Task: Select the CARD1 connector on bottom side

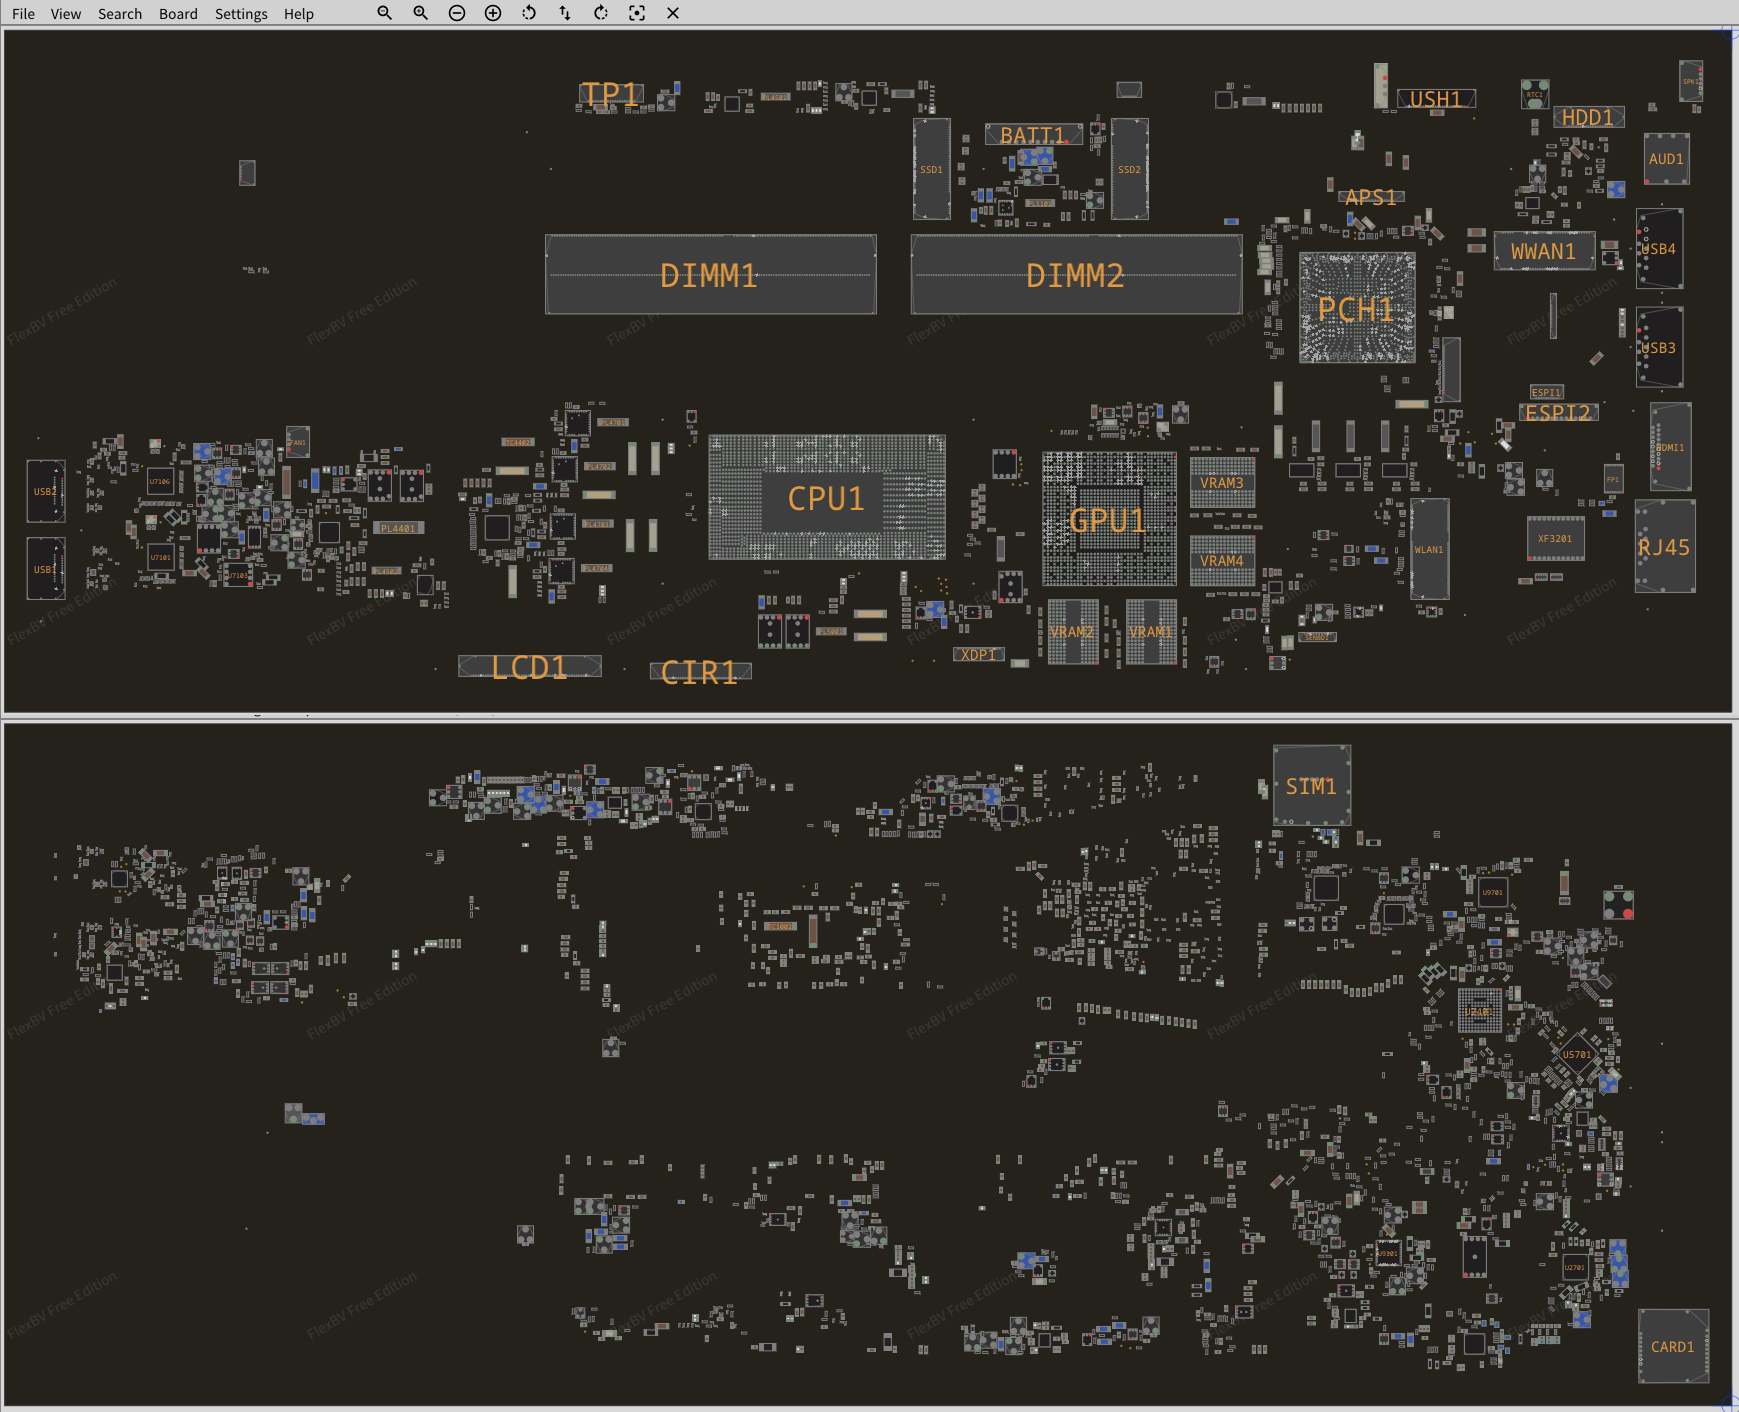Action: 1672,1346
